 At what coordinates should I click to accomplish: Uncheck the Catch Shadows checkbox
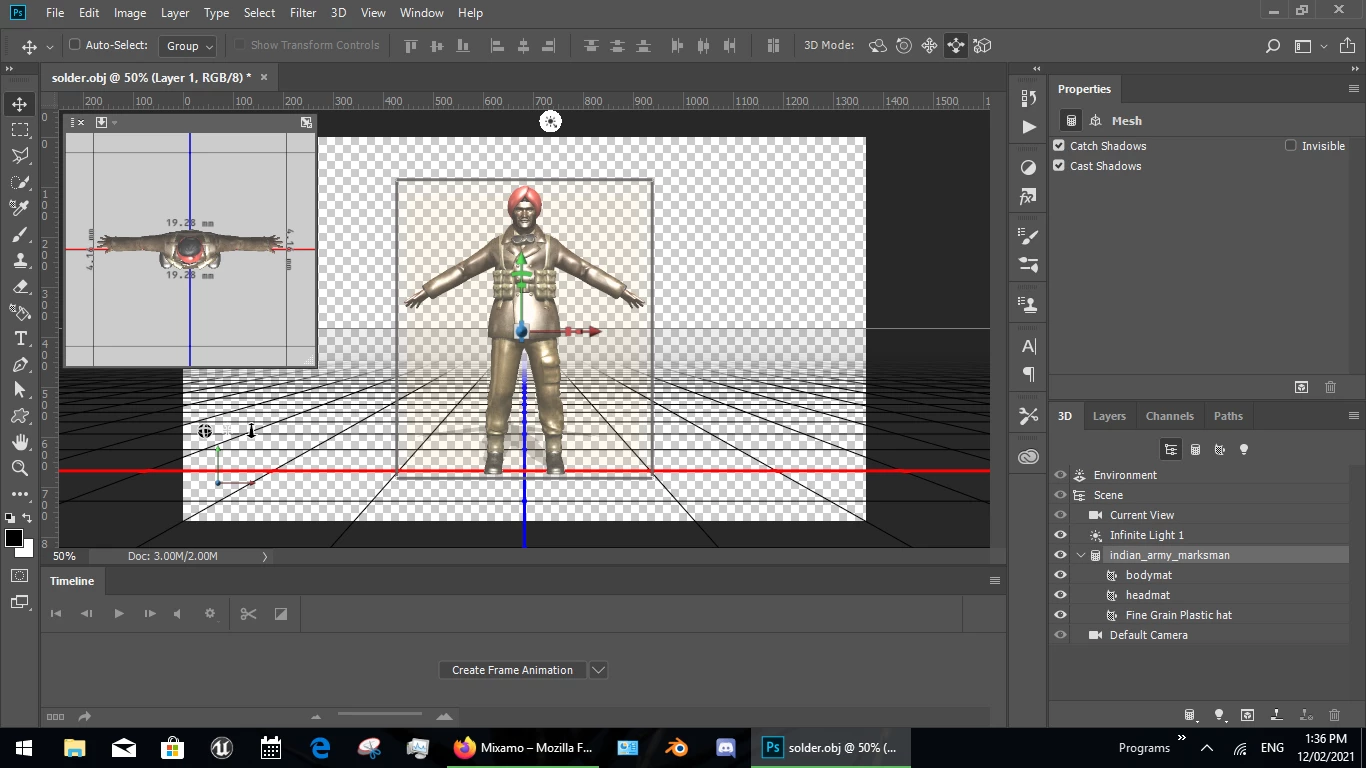(1059, 146)
